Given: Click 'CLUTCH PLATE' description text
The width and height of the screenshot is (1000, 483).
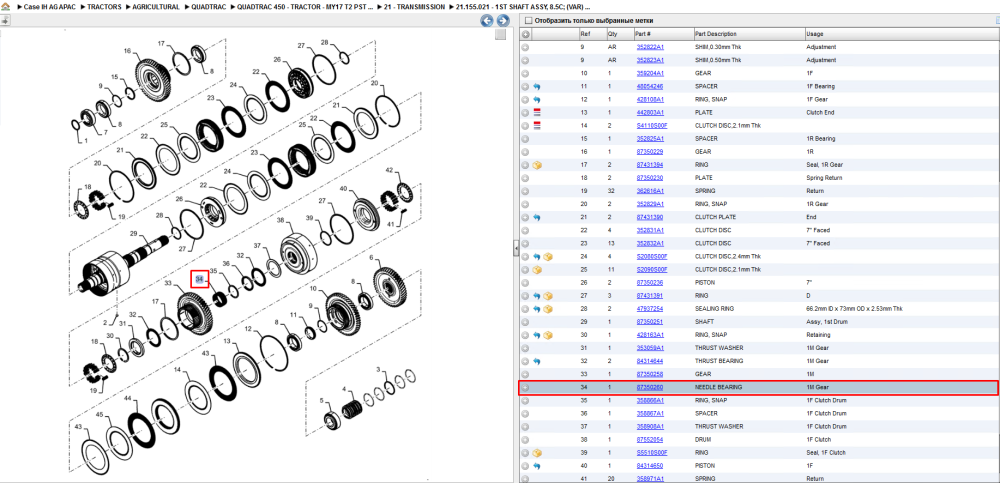Looking at the screenshot, I should [715, 217].
